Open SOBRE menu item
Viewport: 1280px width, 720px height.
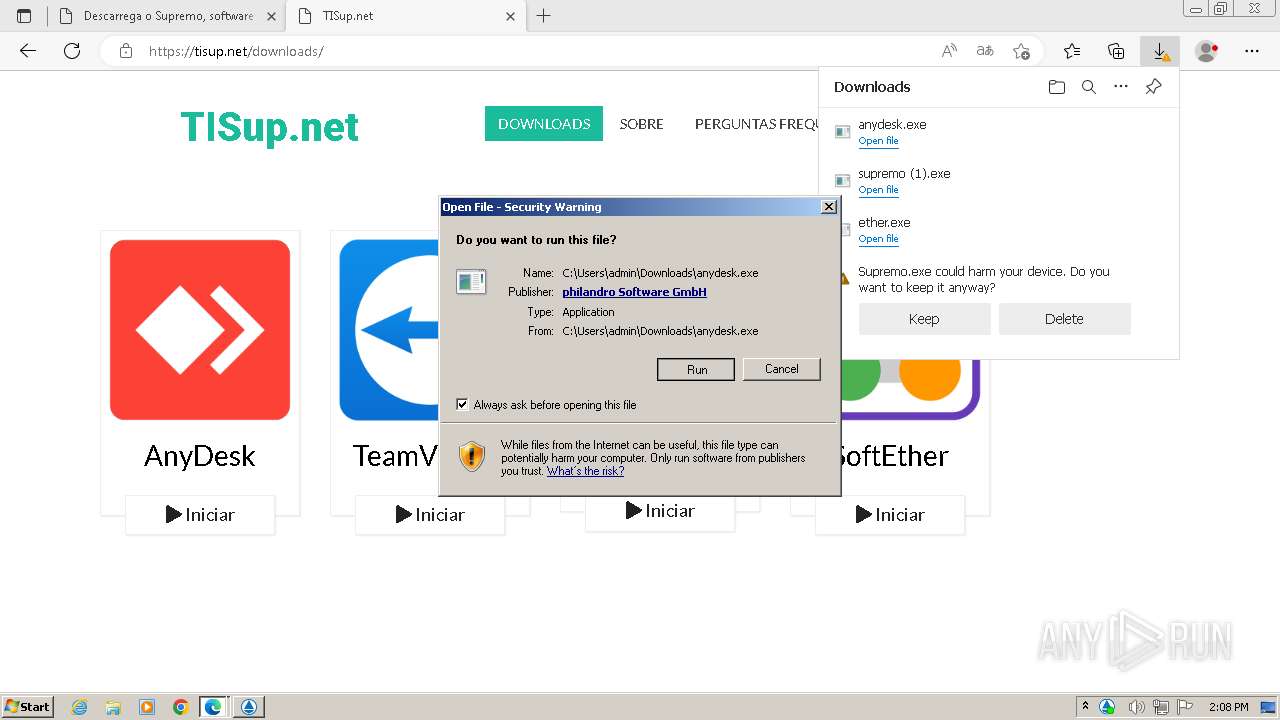pyautogui.click(x=641, y=124)
